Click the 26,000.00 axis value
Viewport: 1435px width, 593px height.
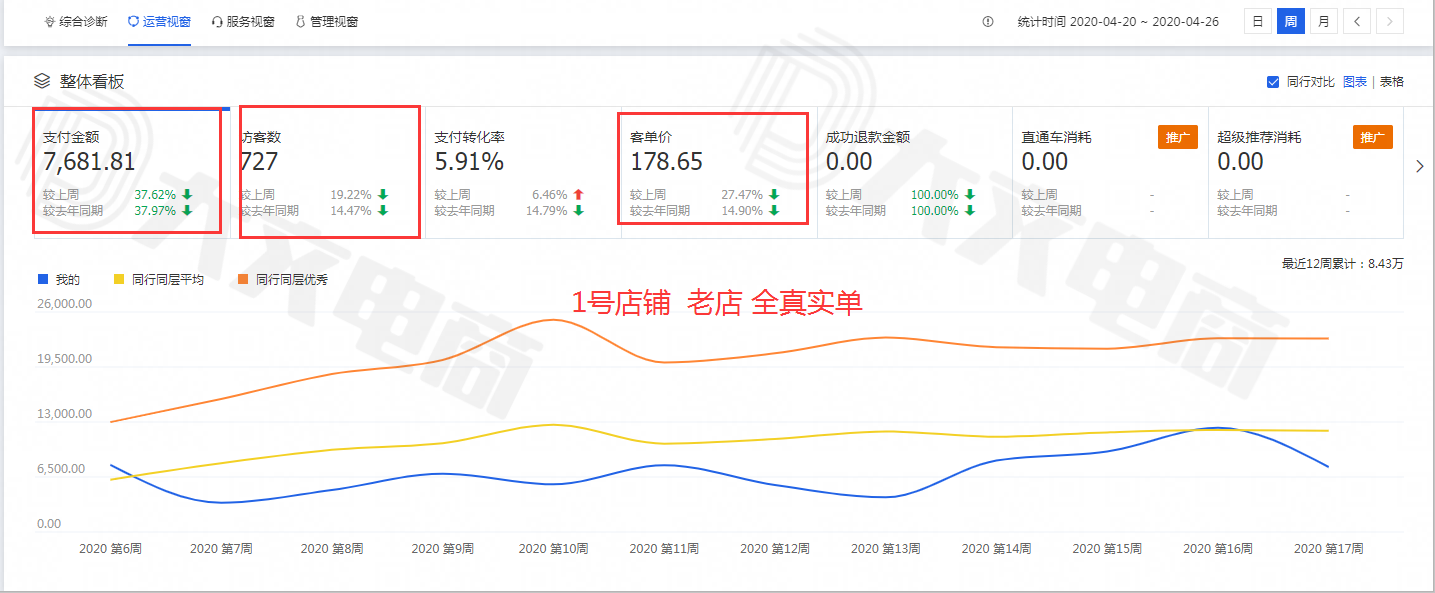[x=63, y=304]
